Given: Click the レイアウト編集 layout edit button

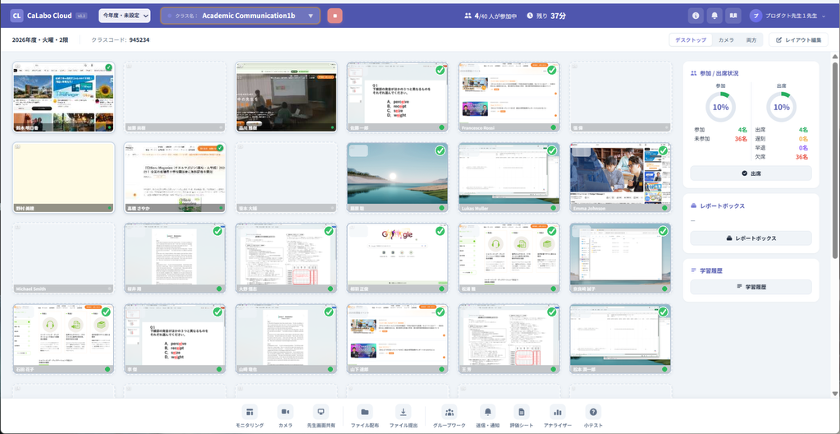Looking at the screenshot, I should 798,40.
